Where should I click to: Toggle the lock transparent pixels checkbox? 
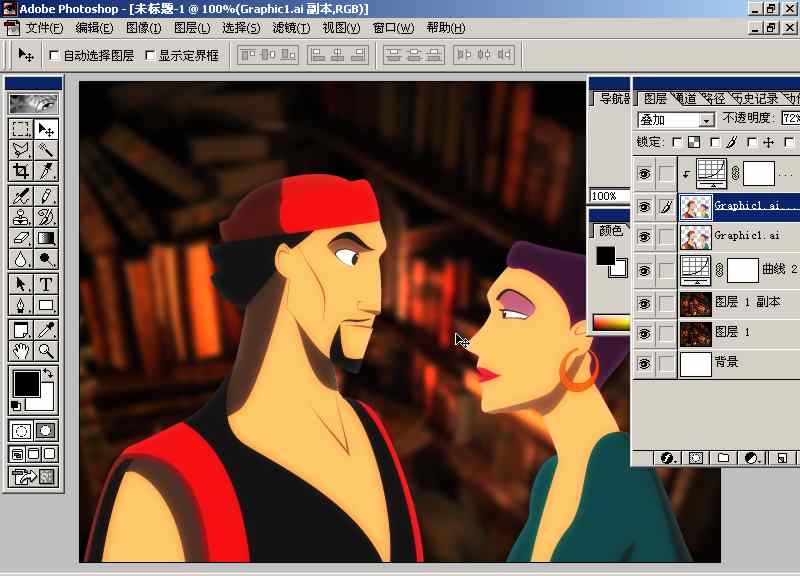point(677,142)
